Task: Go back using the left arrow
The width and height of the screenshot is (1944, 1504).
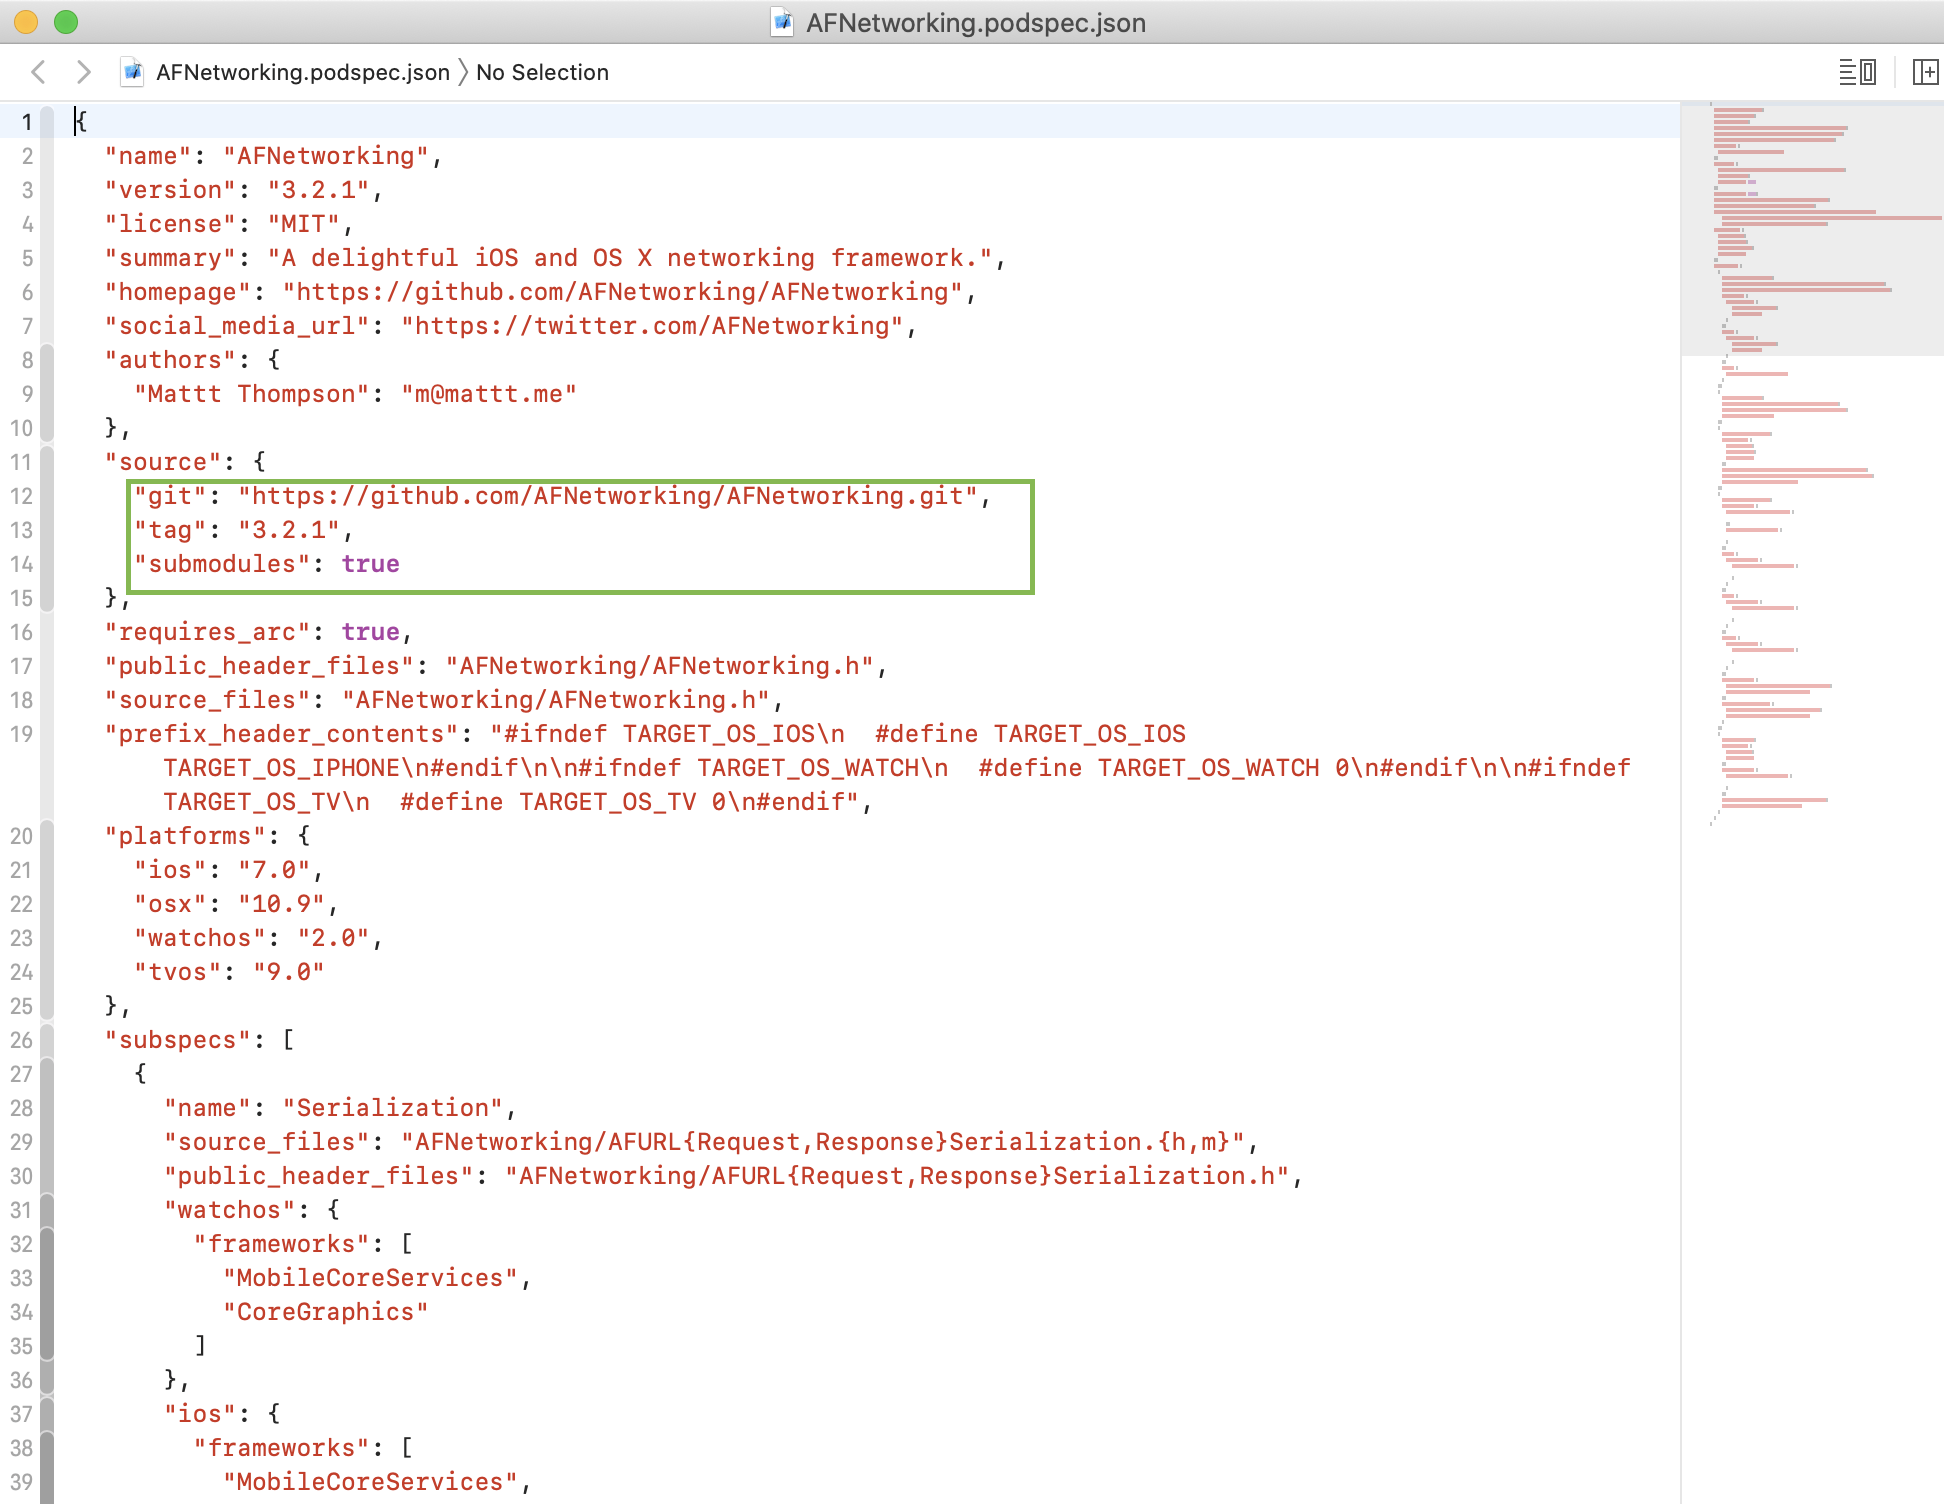Action: tap(38, 72)
